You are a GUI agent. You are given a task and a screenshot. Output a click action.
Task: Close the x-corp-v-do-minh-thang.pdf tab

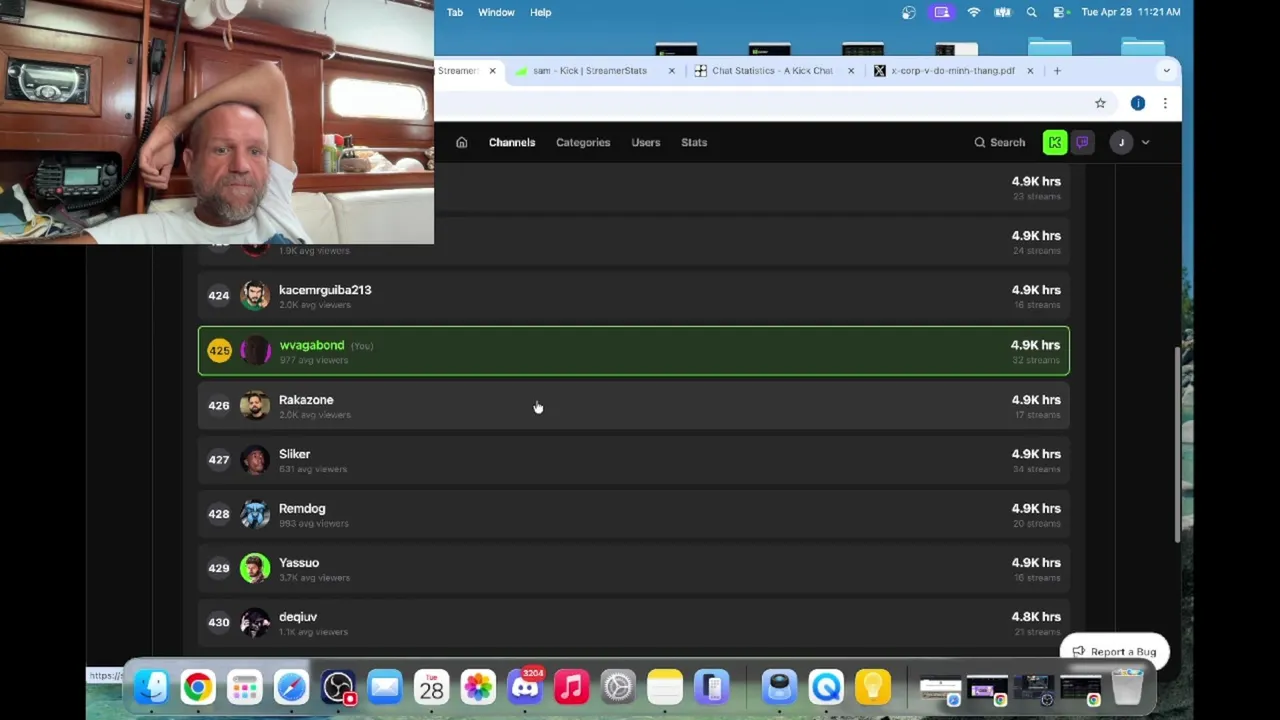click(x=1030, y=71)
